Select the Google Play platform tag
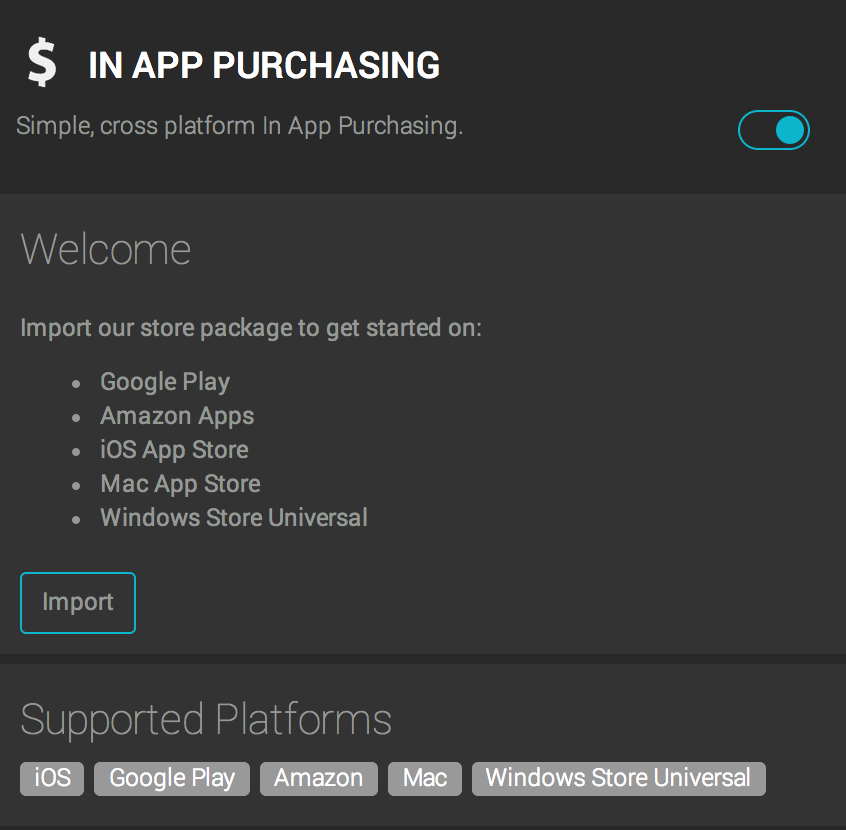The image size is (846, 830). point(172,779)
